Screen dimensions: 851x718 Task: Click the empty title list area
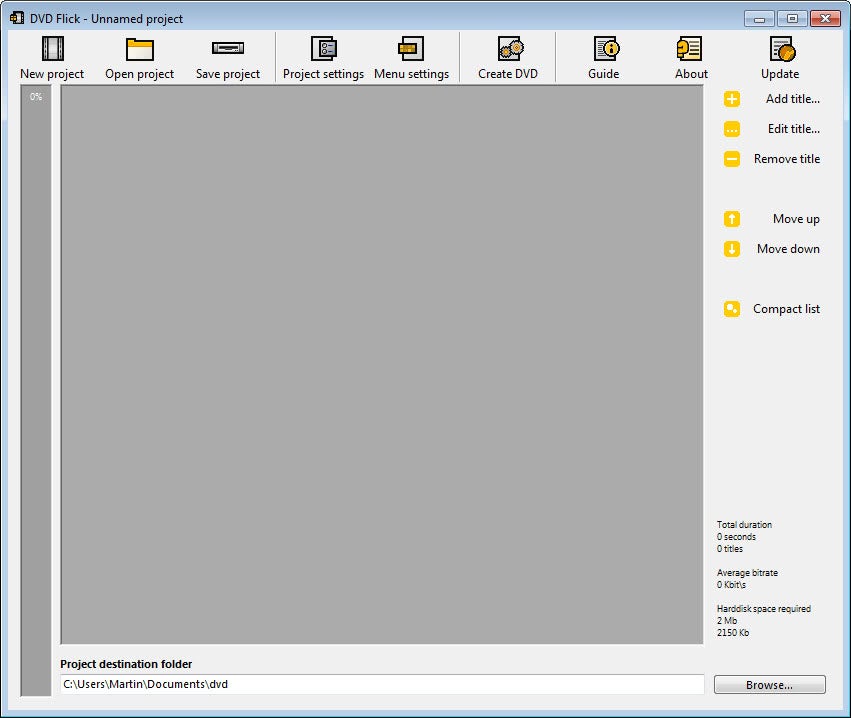point(380,360)
